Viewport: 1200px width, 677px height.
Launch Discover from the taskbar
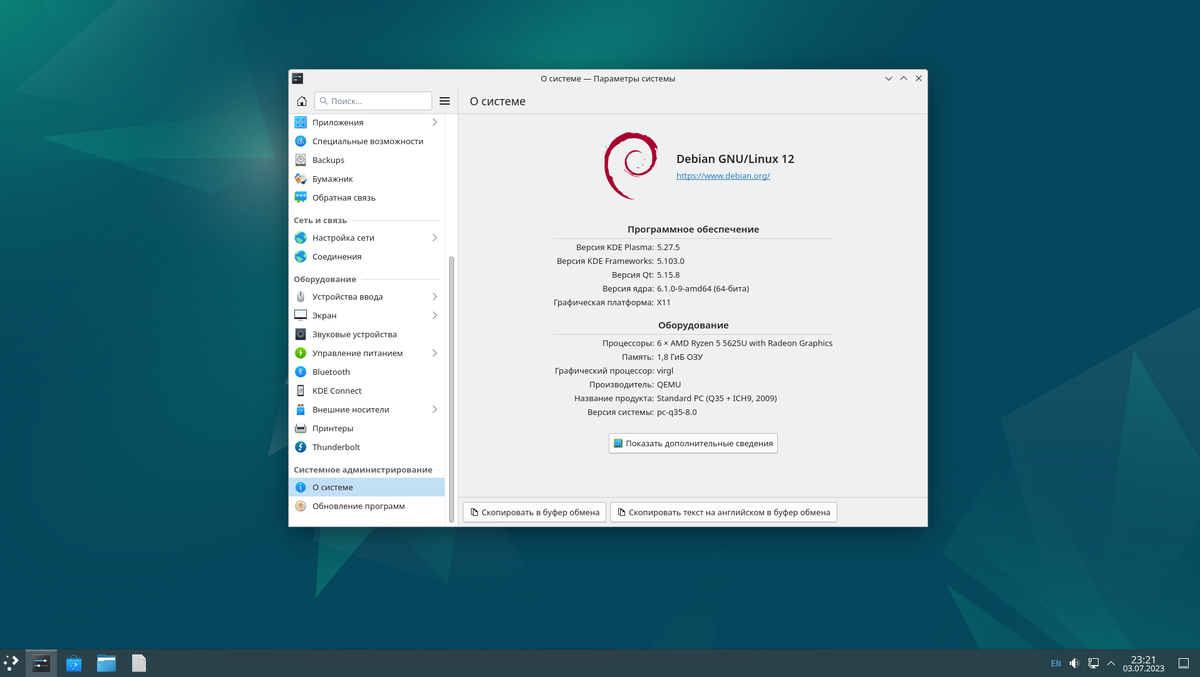73,662
